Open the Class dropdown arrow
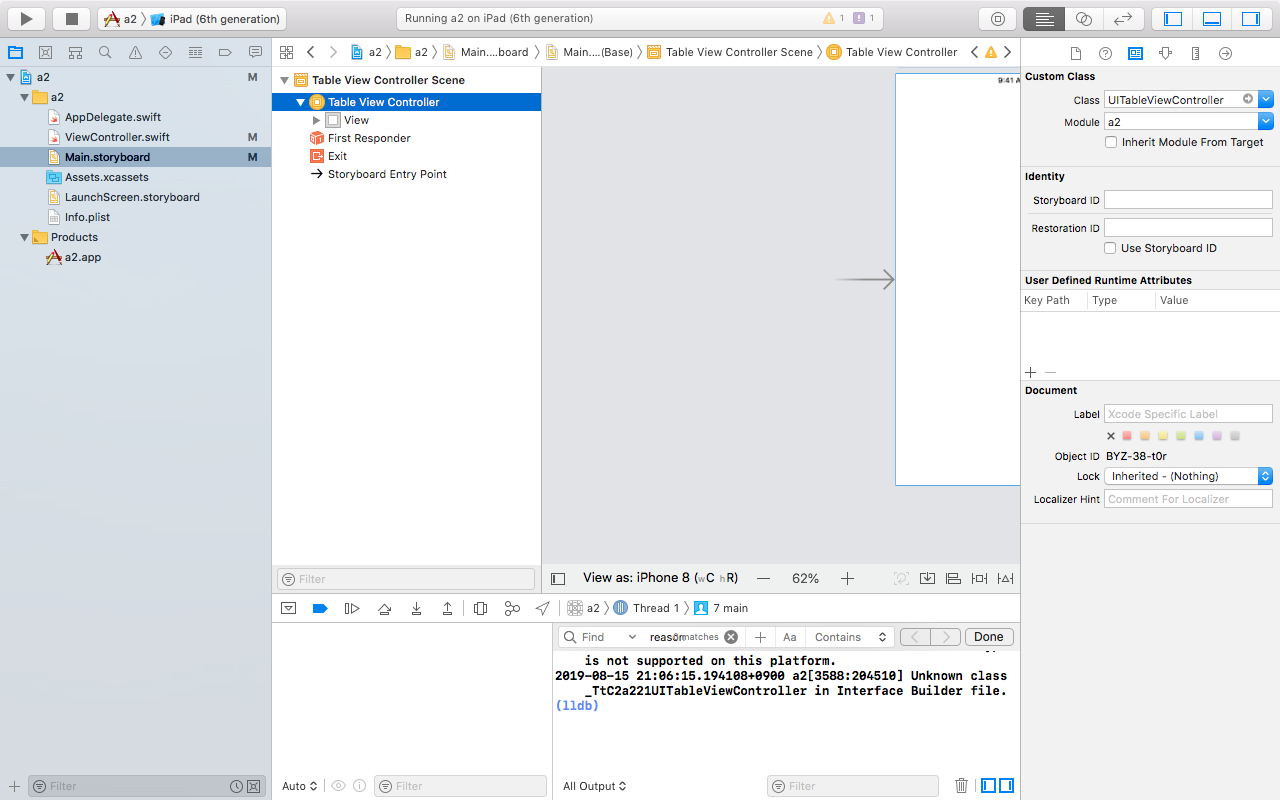Screen dimensions: 1280x800 point(1266,99)
